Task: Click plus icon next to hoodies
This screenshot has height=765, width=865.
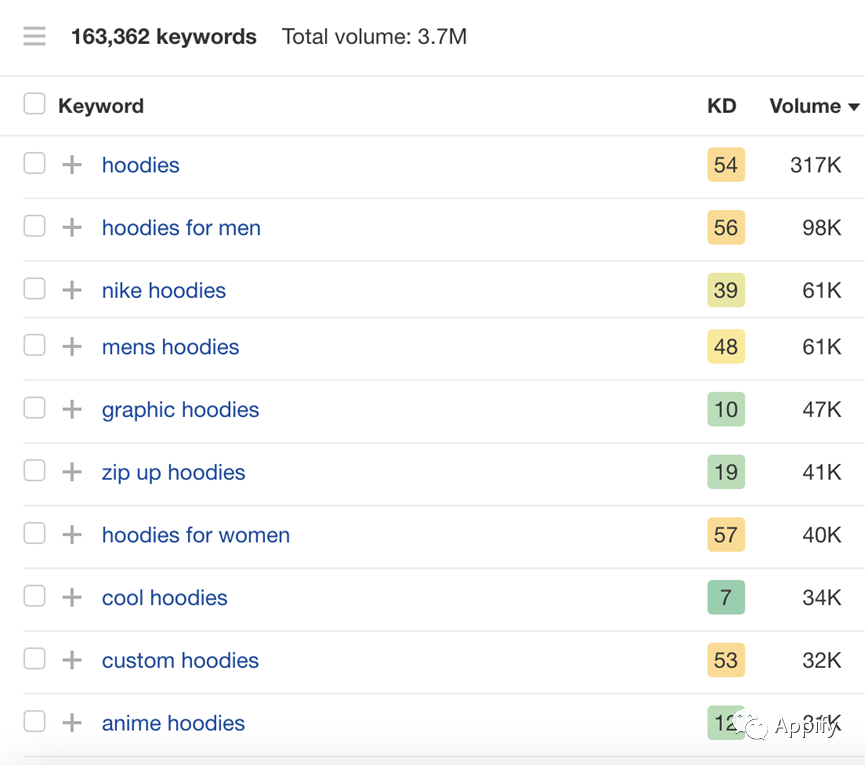Action: pyautogui.click(x=72, y=164)
